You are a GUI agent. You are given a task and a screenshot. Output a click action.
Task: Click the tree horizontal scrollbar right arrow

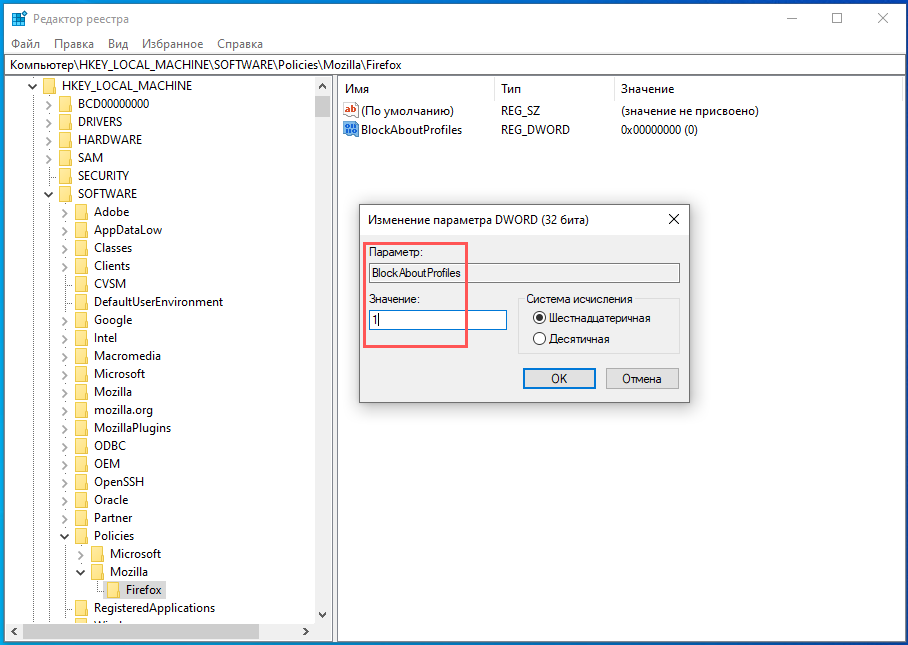[306, 632]
